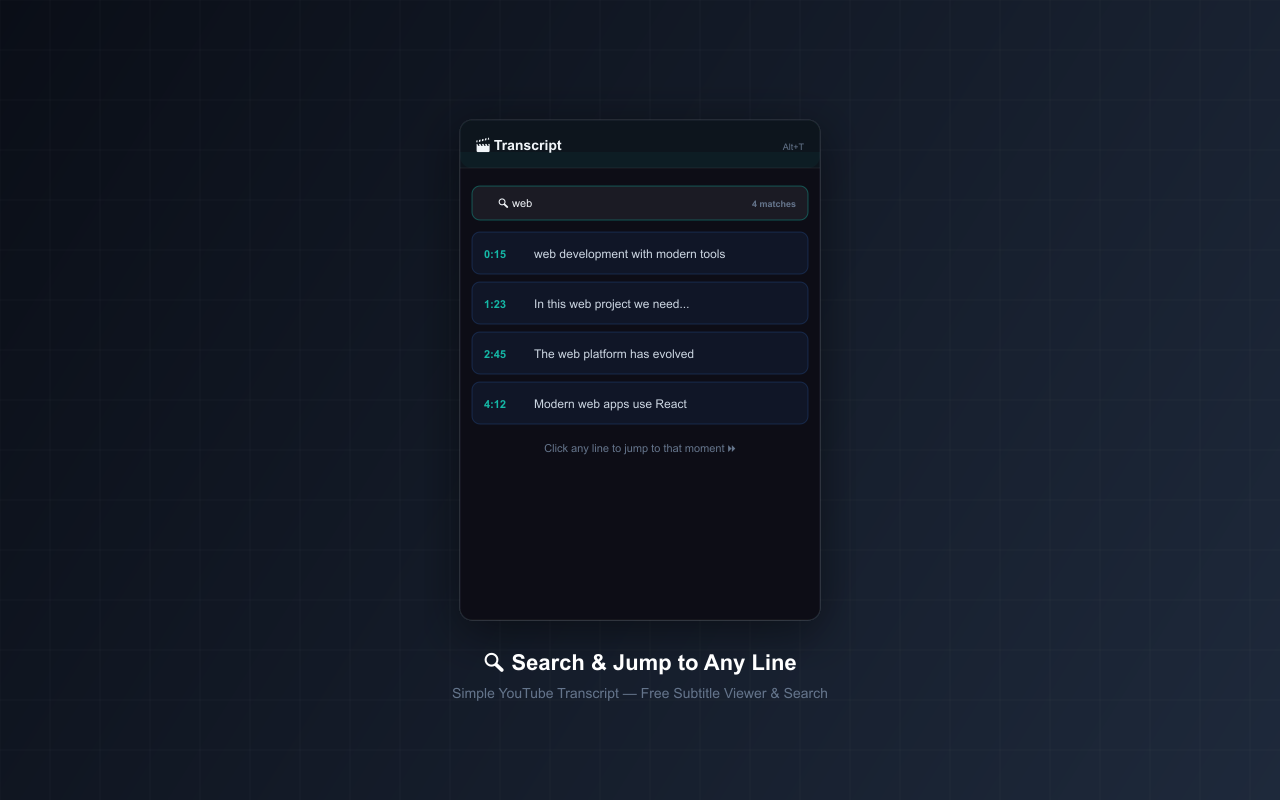Select the line 'web development with modern tools'
The height and width of the screenshot is (800, 1280).
pos(629,254)
